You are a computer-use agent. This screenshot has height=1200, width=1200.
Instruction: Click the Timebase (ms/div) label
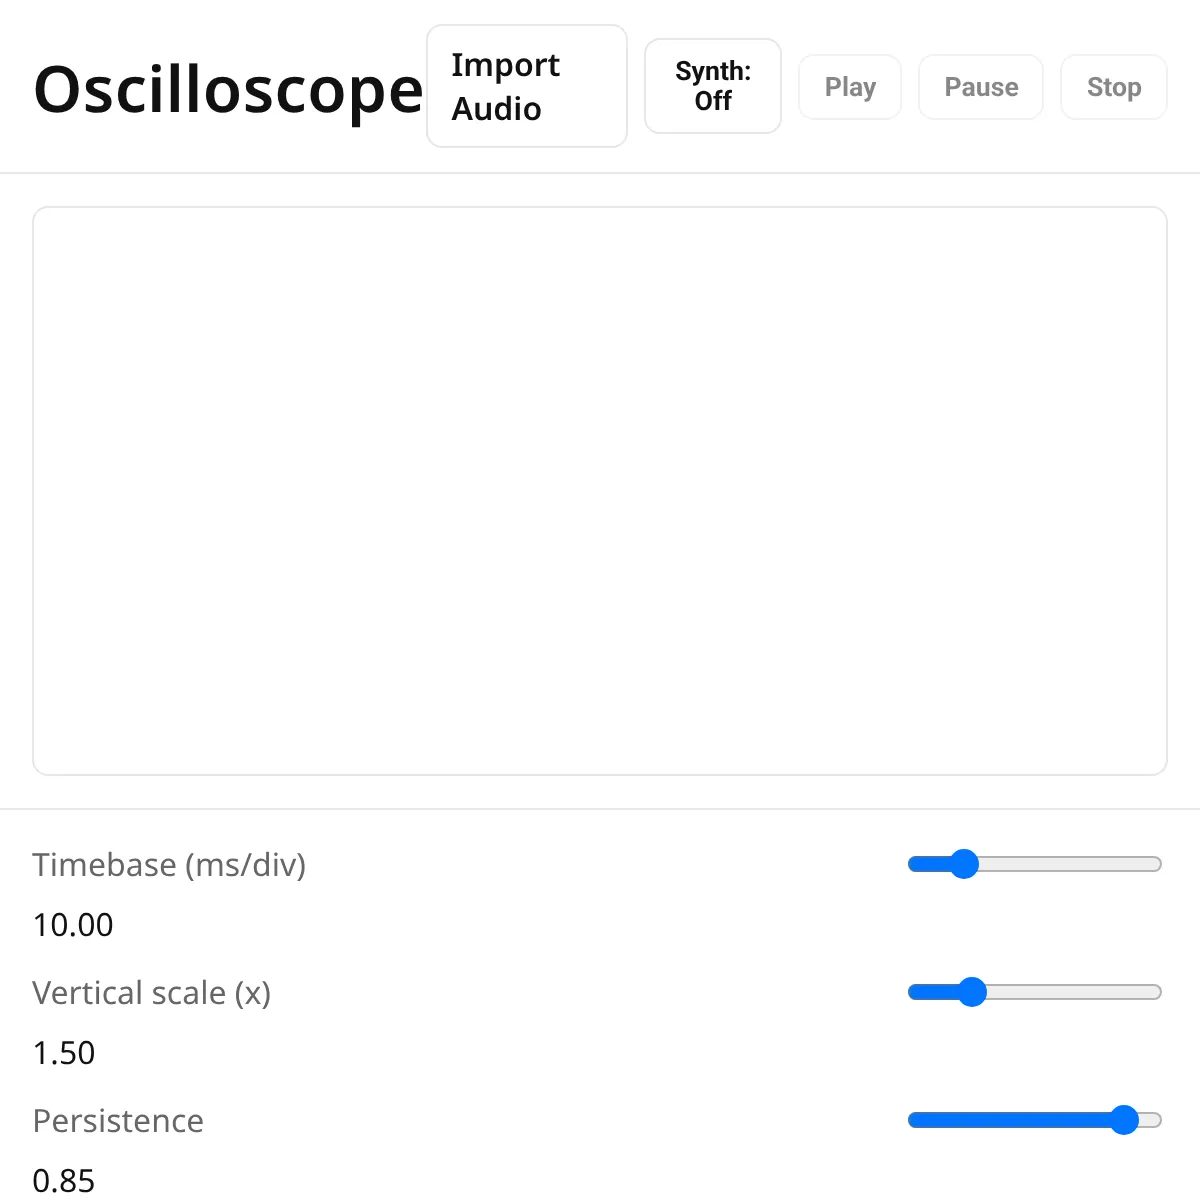[169, 864]
